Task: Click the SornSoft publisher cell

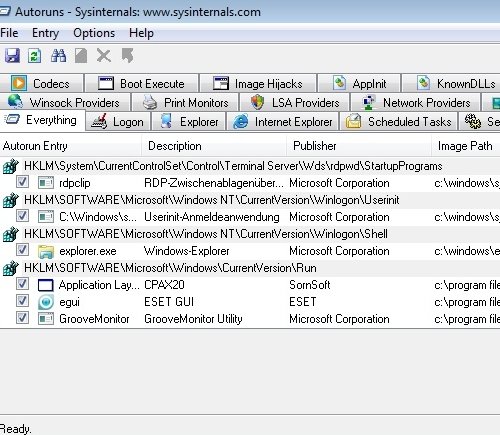Action: click(x=310, y=285)
